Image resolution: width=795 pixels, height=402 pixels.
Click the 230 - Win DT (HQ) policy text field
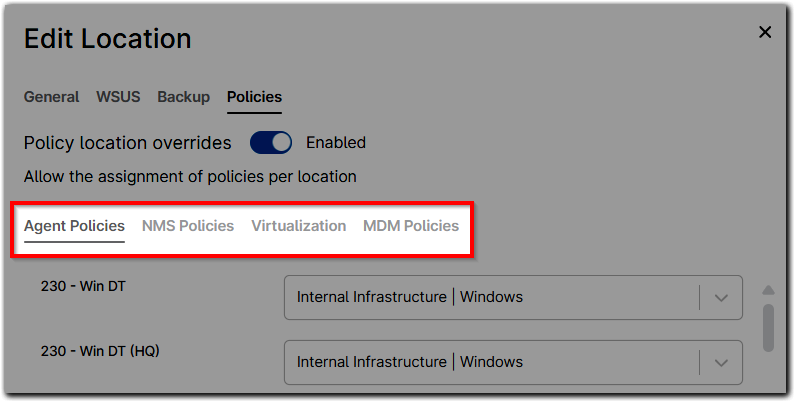point(490,362)
